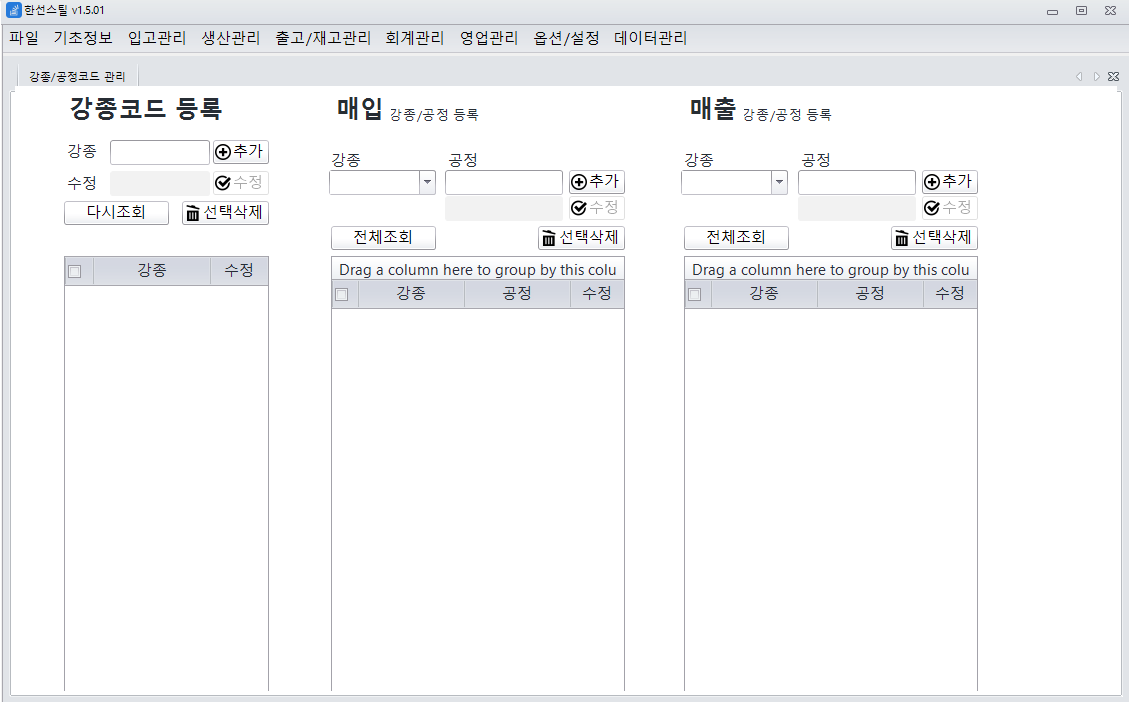Click the 다시조회 button

(x=117, y=213)
